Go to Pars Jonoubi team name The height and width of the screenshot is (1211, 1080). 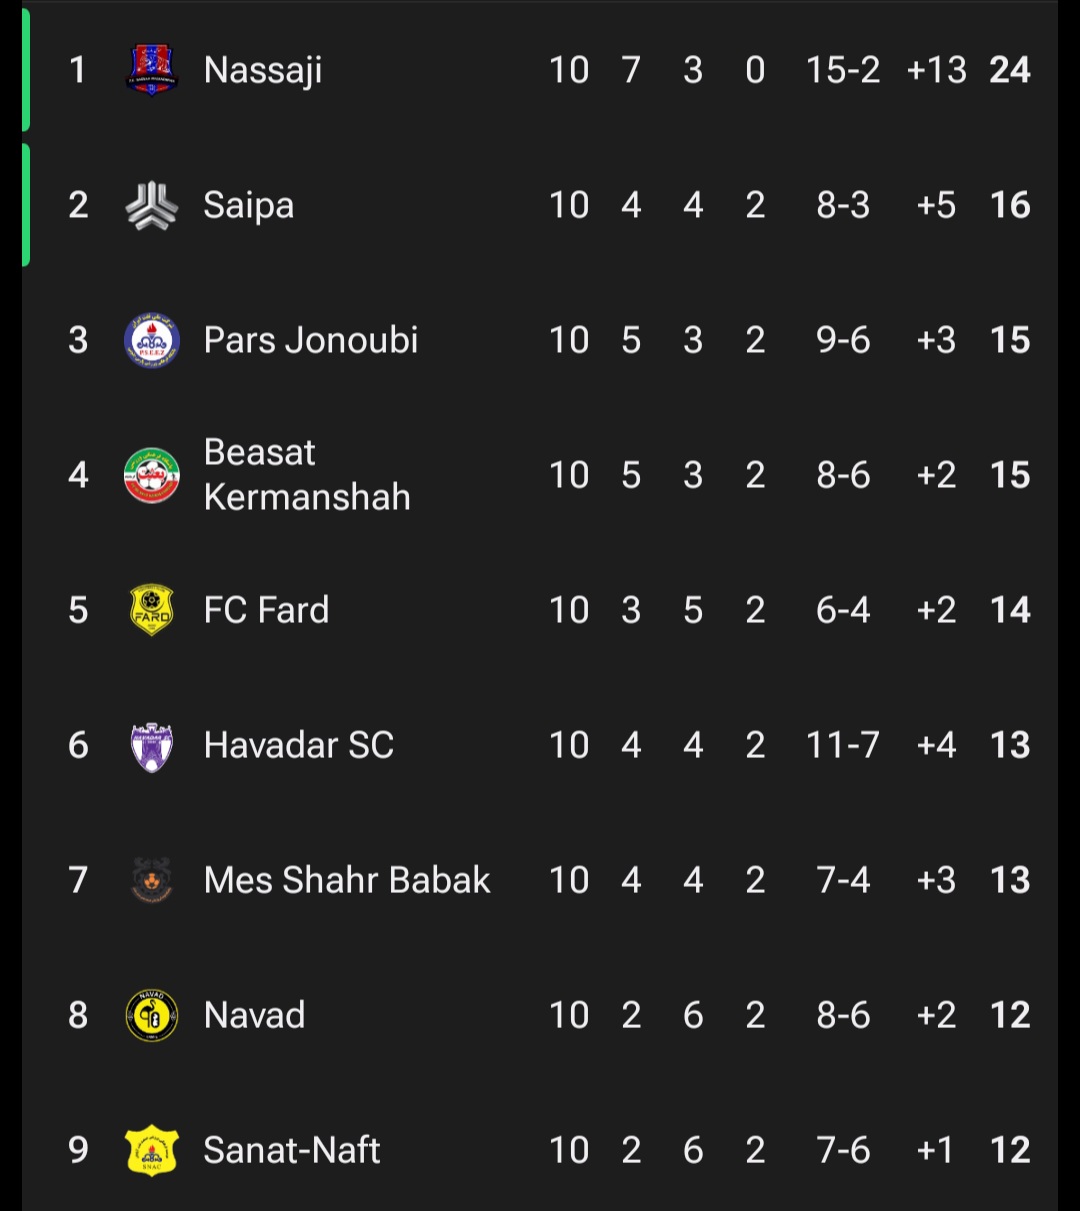pos(311,340)
